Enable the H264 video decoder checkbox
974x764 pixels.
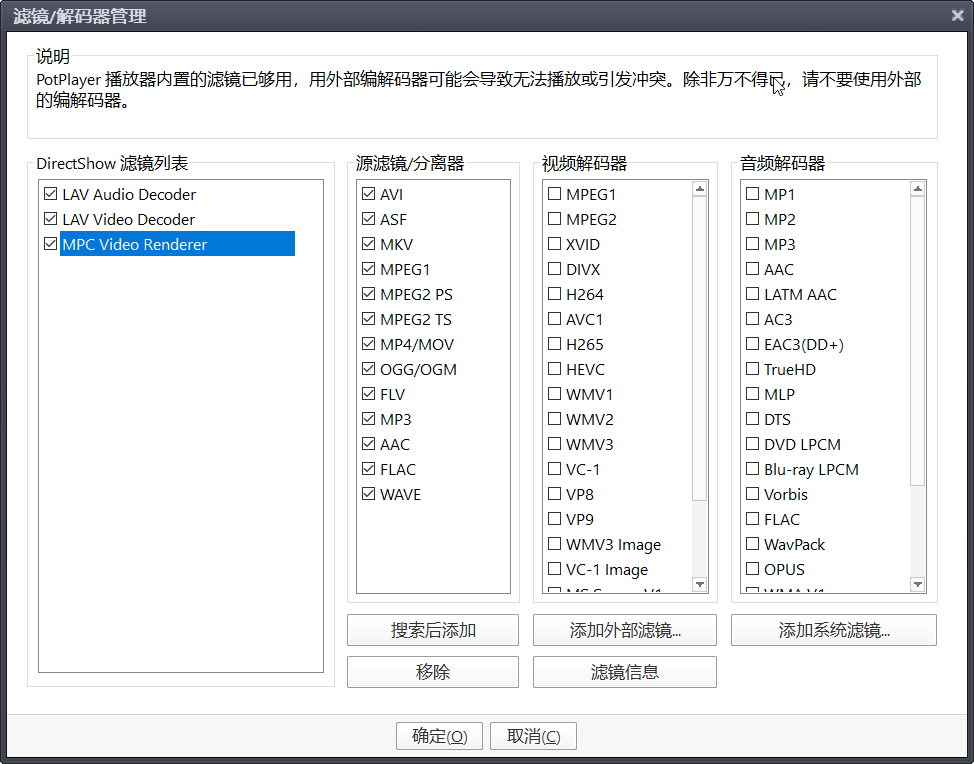[x=554, y=294]
